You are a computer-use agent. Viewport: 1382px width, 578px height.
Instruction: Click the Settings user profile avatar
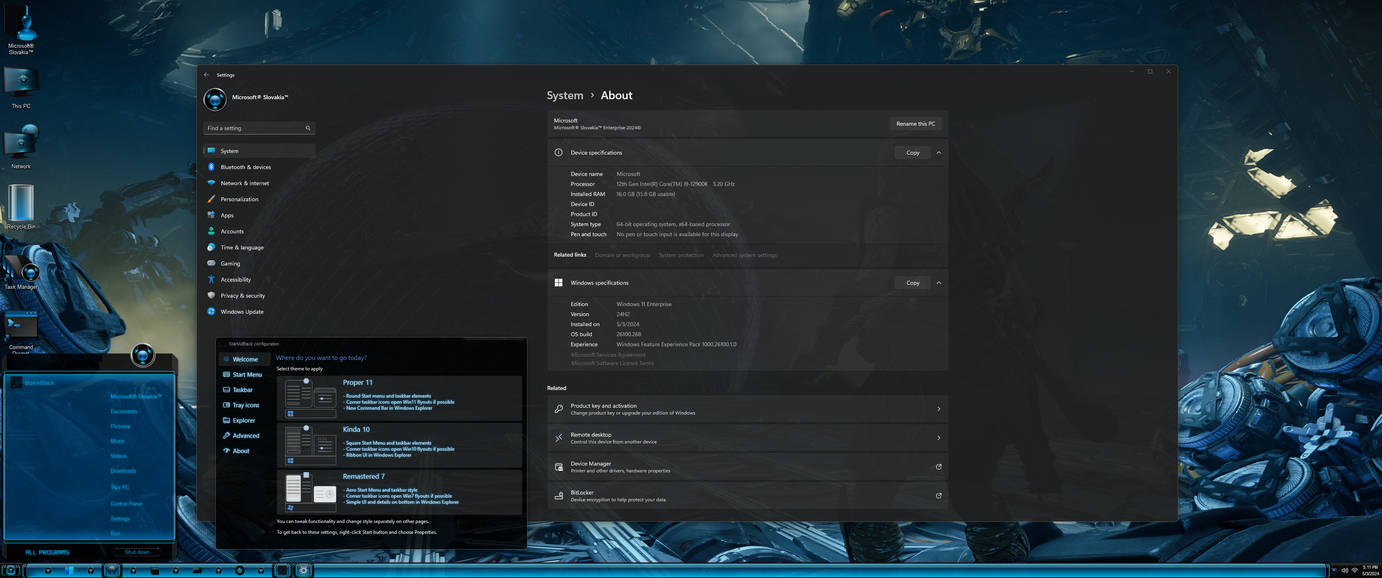215,99
